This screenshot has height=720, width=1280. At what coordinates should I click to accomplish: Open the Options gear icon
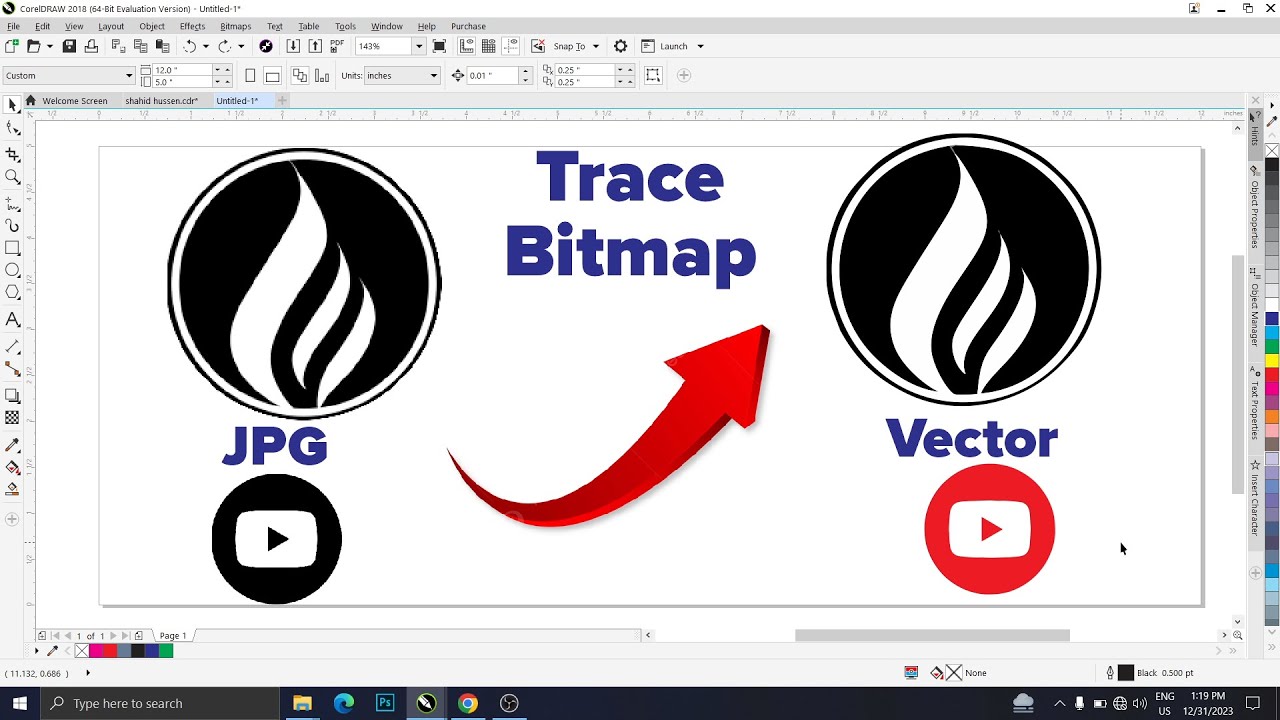[620, 46]
